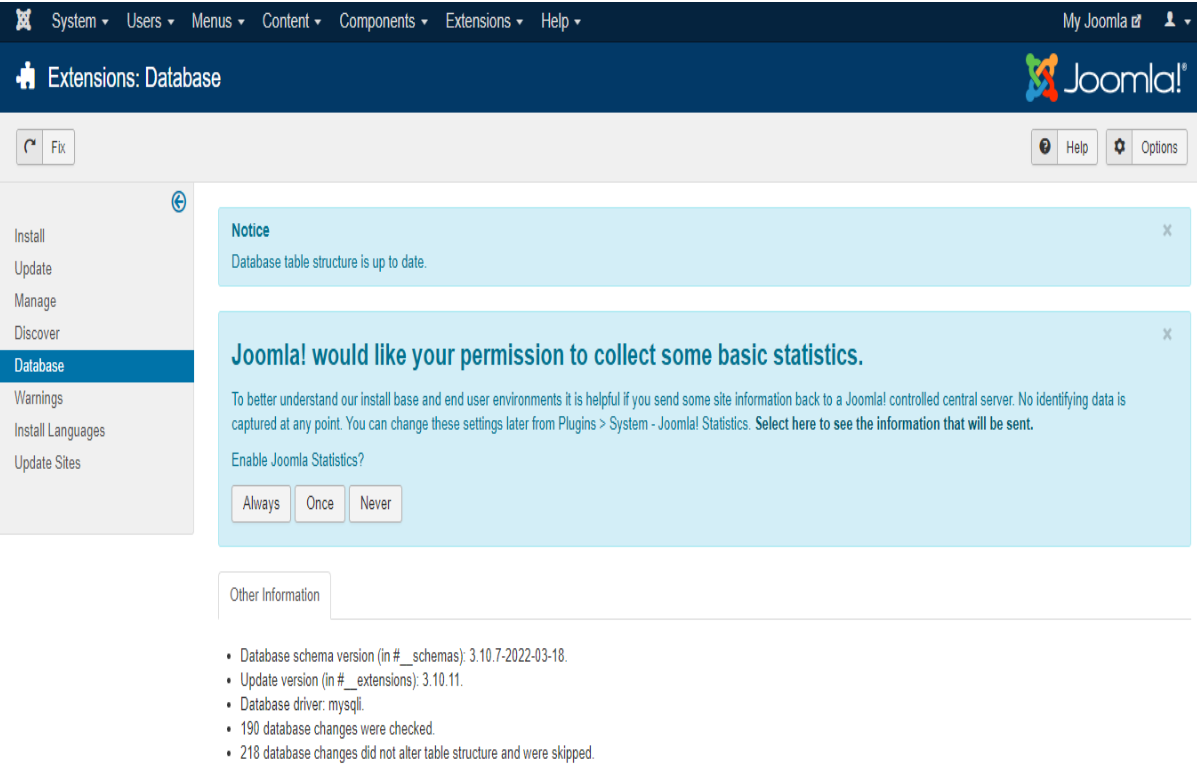
Task: Open the Extensions dropdown menu
Action: tap(484, 21)
